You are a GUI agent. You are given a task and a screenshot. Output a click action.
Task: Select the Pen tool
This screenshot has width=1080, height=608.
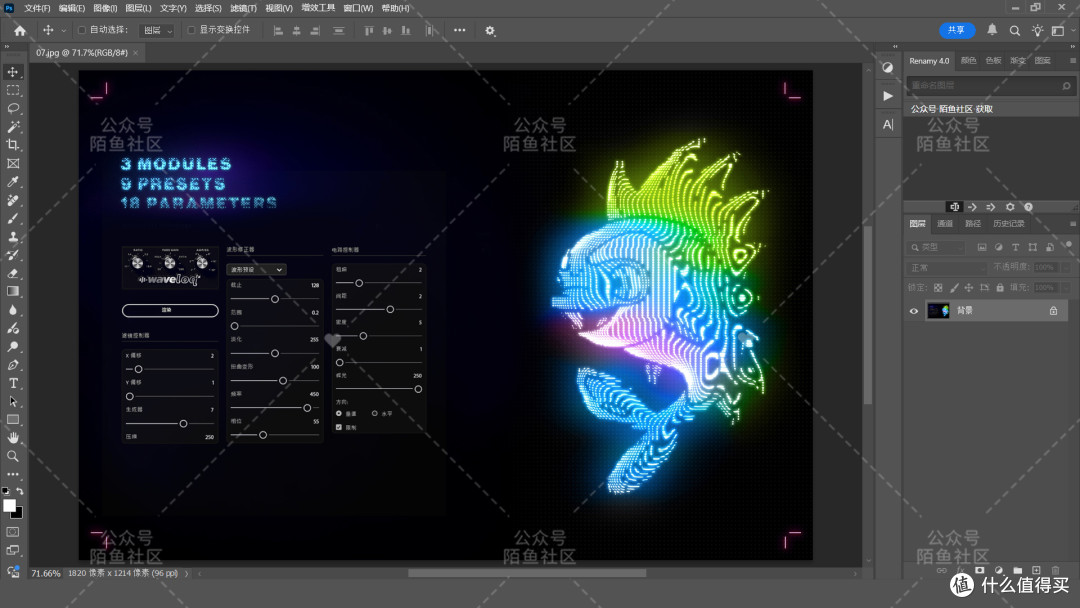[x=12, y=365]
